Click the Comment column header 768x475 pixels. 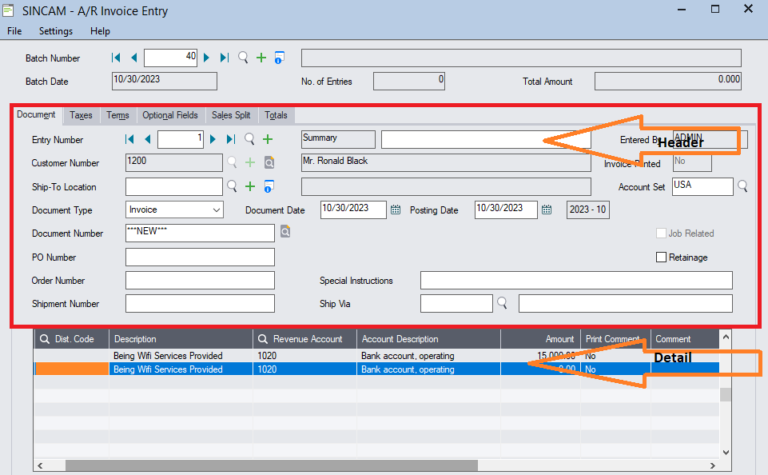685,339
